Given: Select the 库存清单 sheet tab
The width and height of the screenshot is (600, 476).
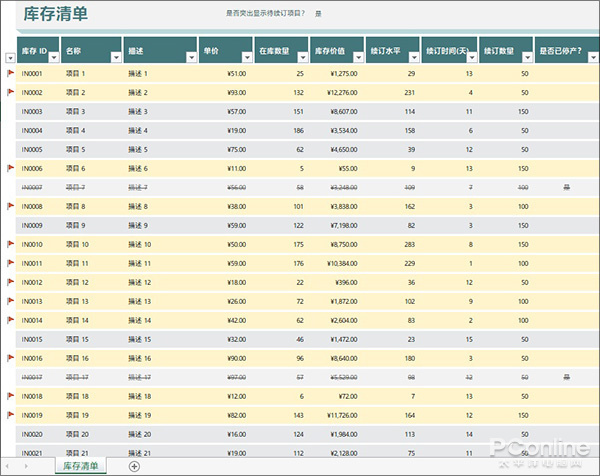Looking at the screenshot, I should [x=81, y=466].
